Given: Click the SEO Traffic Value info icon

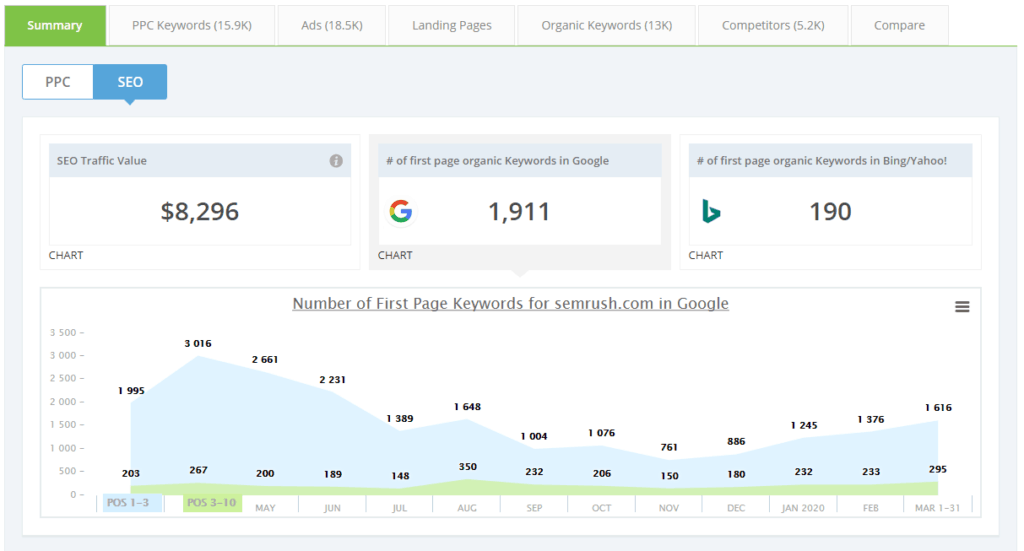Looking at the screenshot, I should pyautogui.click(x=336, y=161).
